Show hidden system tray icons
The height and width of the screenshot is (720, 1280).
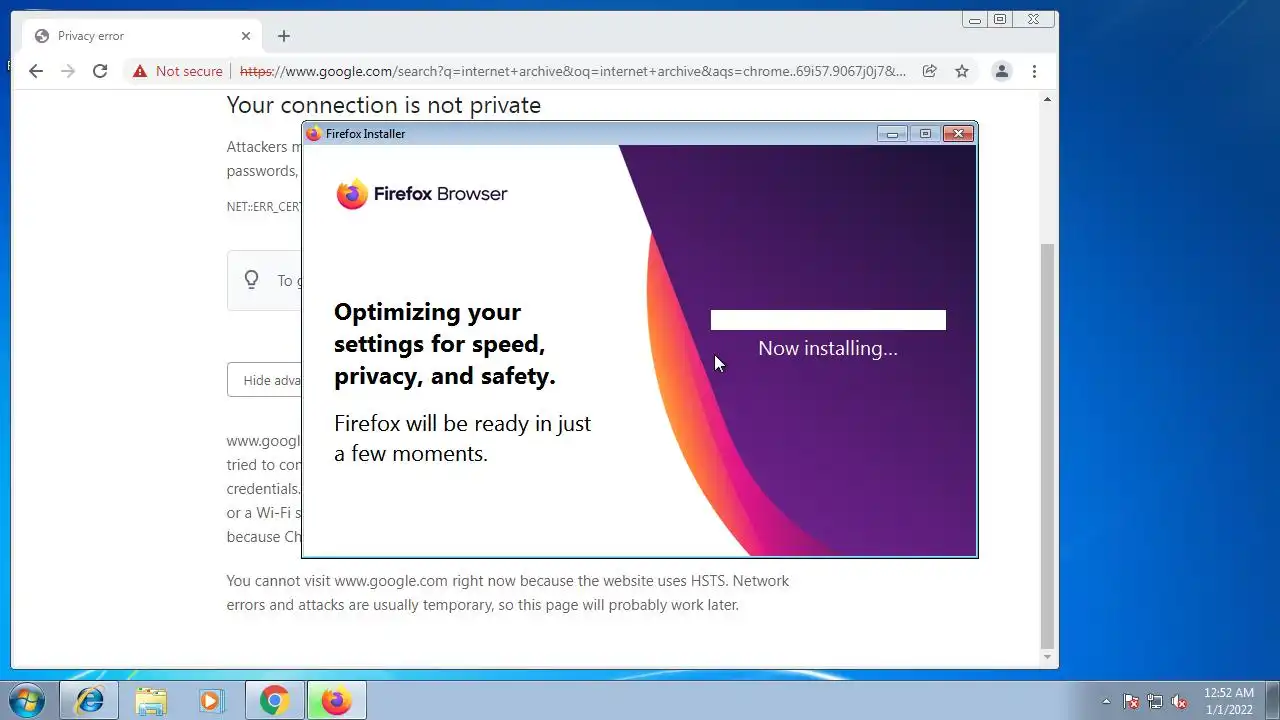[x=1106, y=701]
